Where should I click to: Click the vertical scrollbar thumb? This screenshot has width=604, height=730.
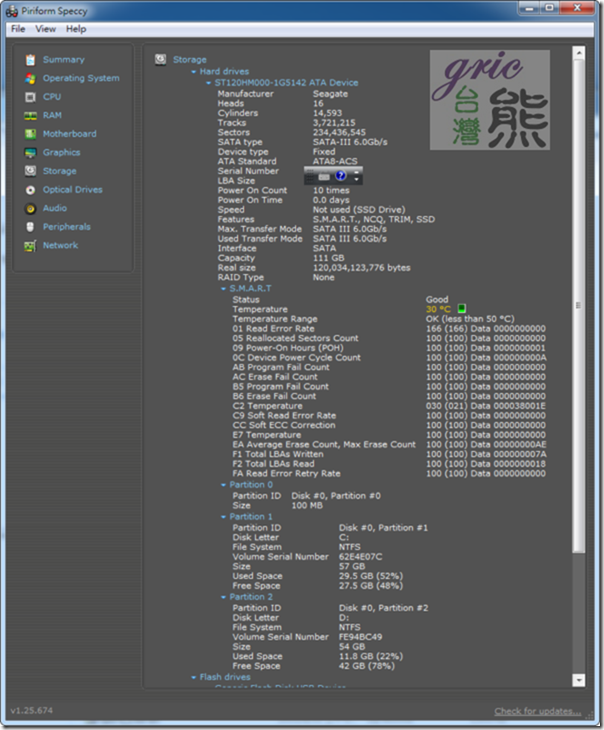tap(578, 306)
